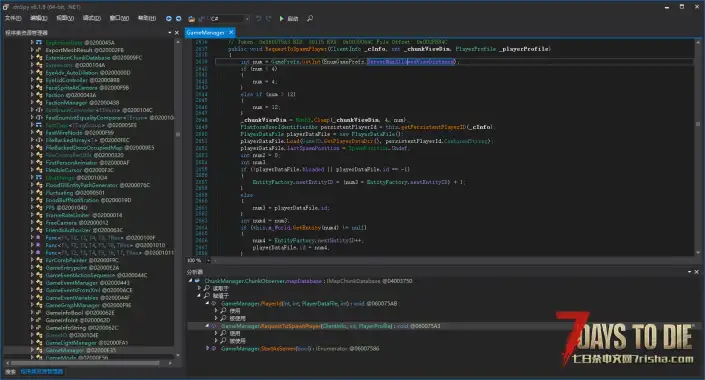Select GameLightManager in the assembly tree
705x380 pixels.
(x=86, y=343)
